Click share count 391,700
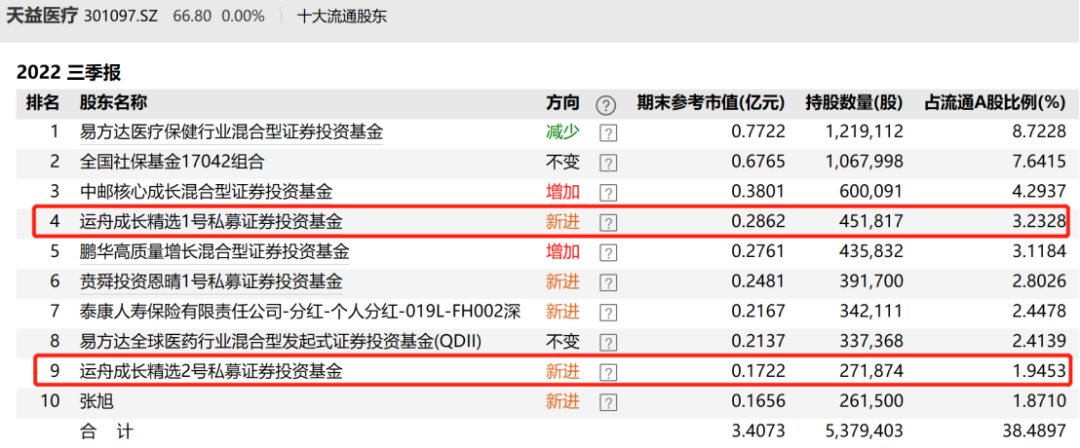Viewport: 1080px width, 448px height. (873, 282)
